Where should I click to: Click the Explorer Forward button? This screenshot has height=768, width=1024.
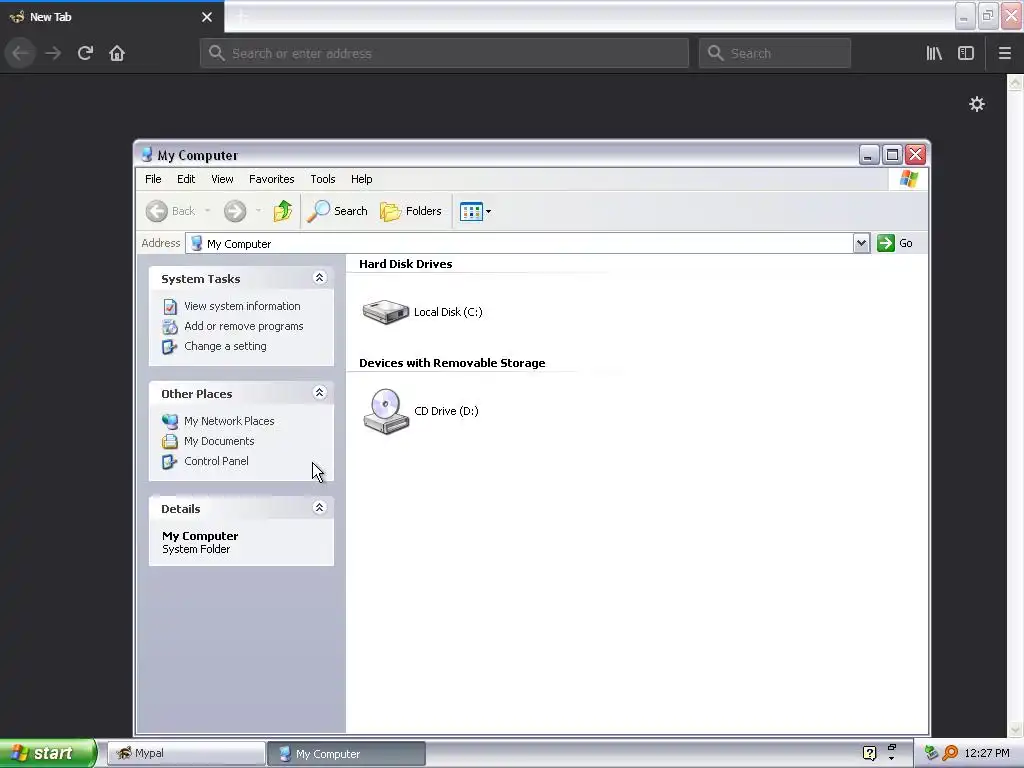235,211
